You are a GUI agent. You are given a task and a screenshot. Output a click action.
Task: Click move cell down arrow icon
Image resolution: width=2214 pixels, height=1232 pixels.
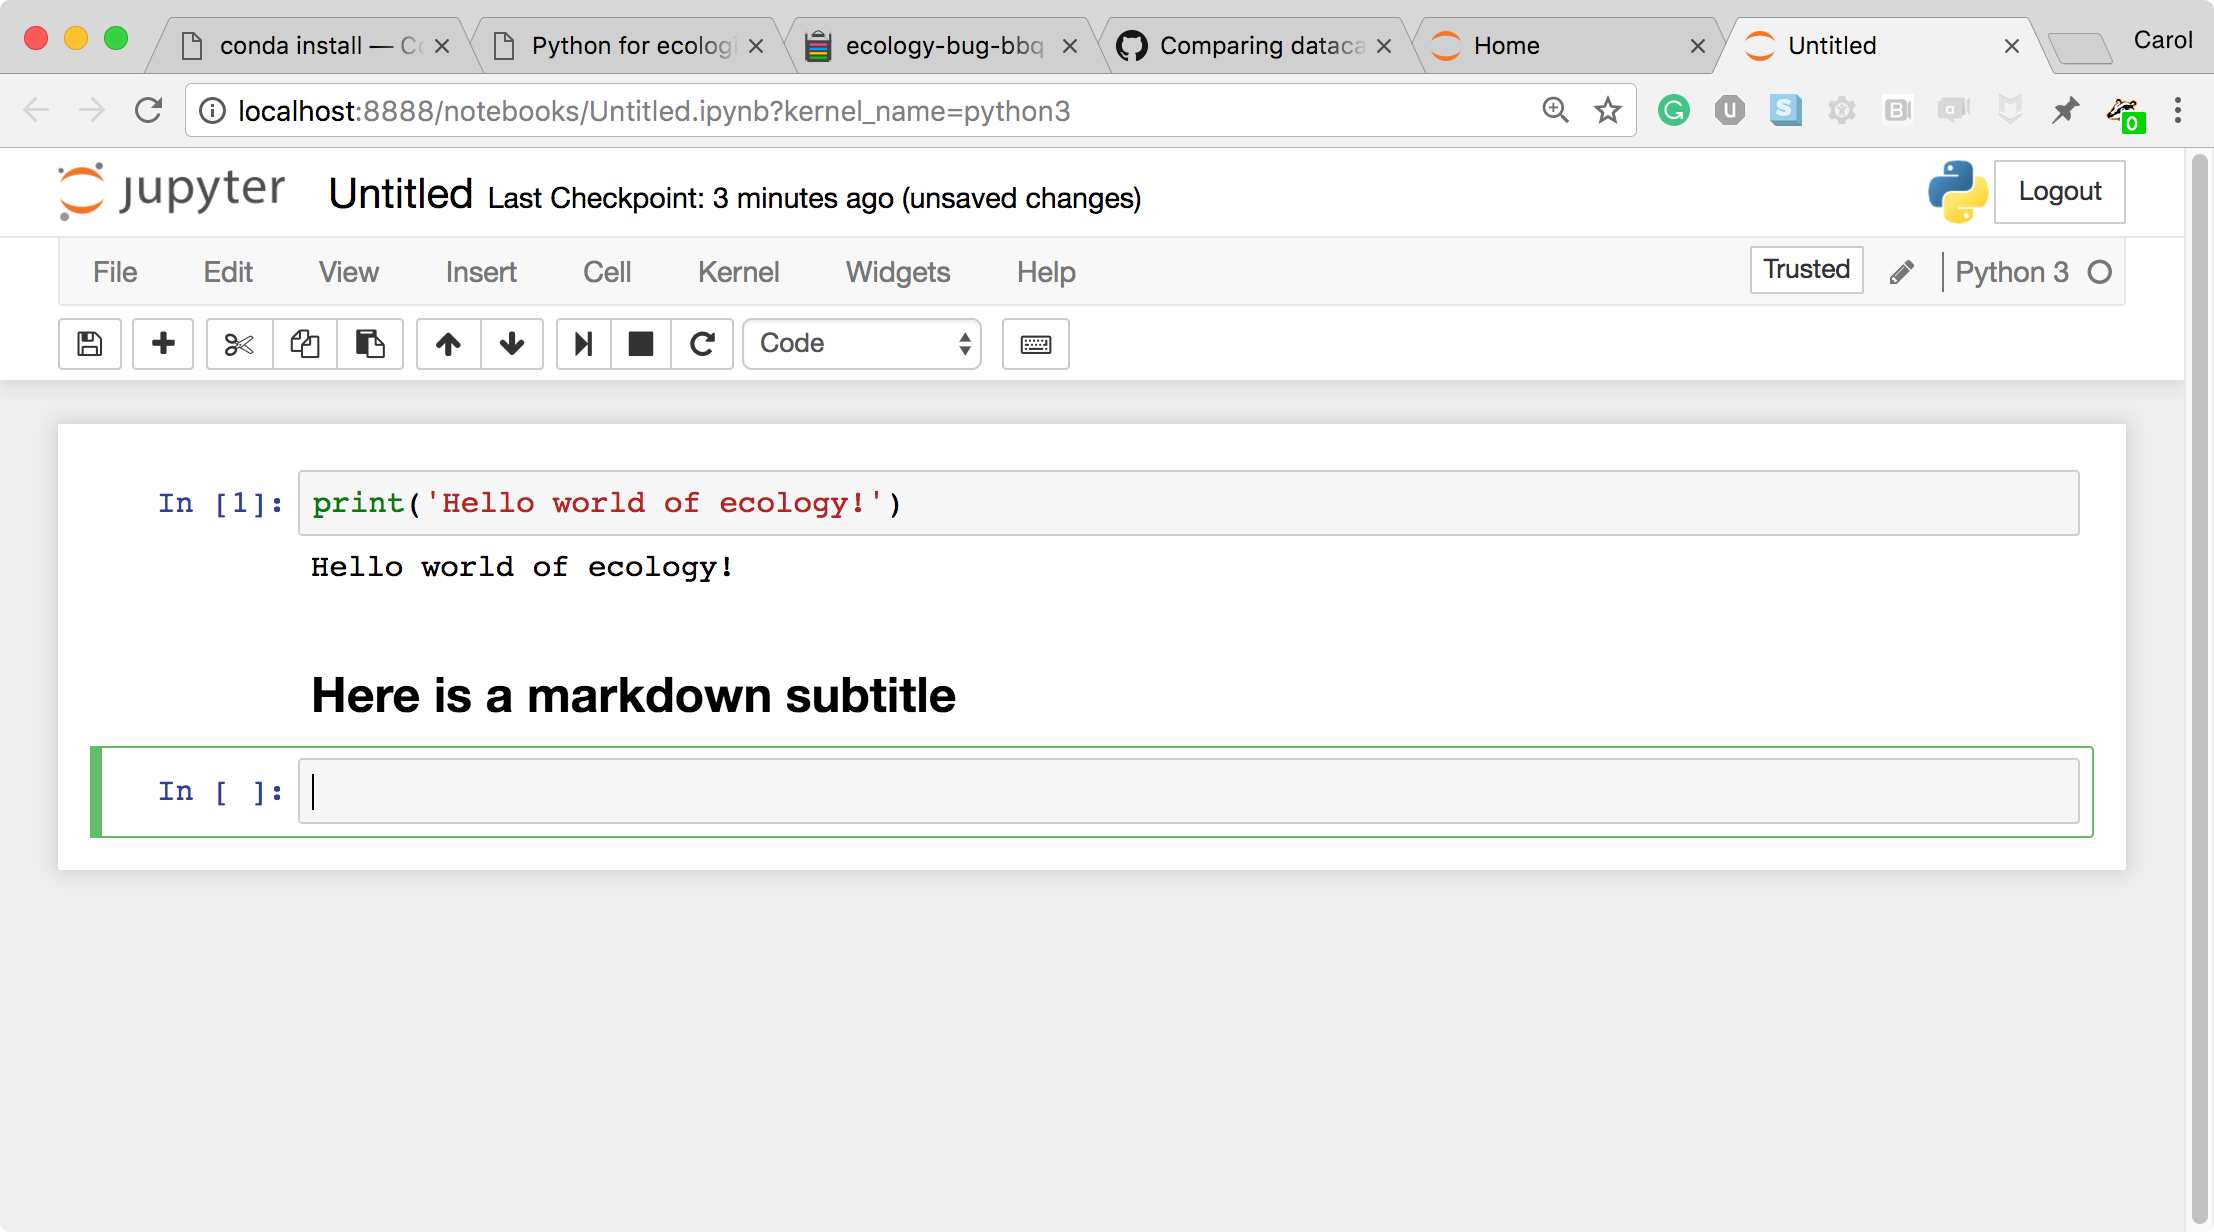click(511, 341)
